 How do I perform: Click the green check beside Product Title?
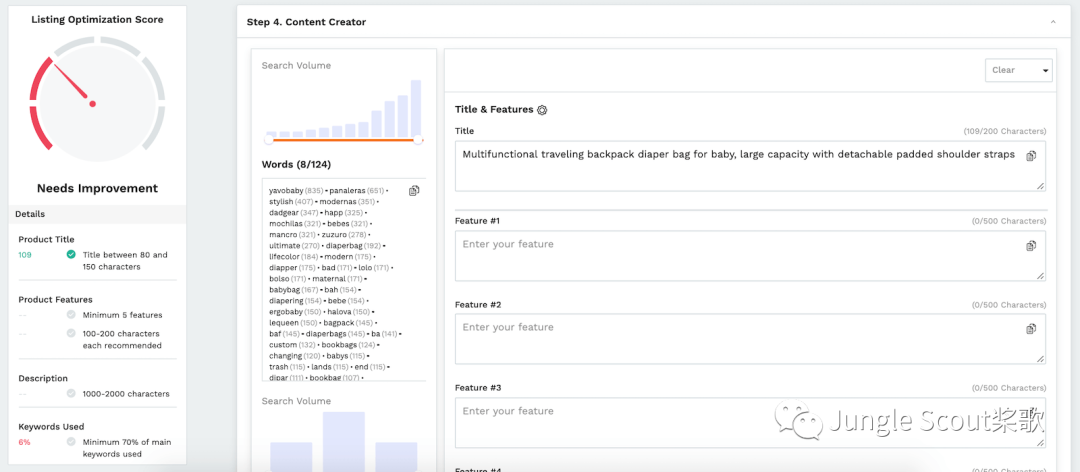click(x=71, y=255)
